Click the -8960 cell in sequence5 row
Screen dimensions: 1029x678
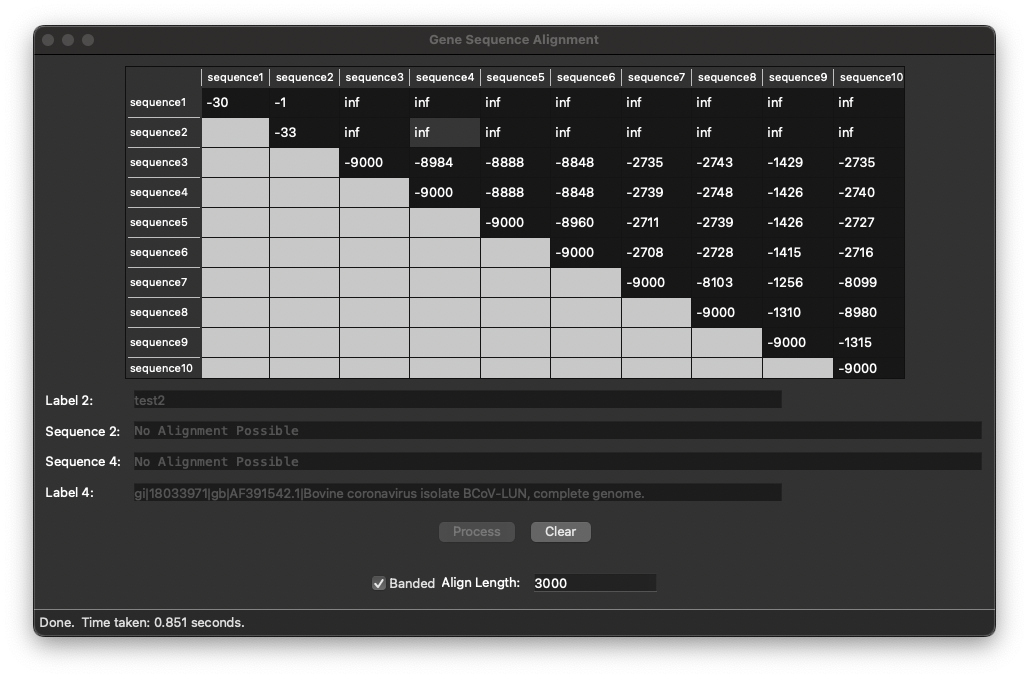[586, 222]
